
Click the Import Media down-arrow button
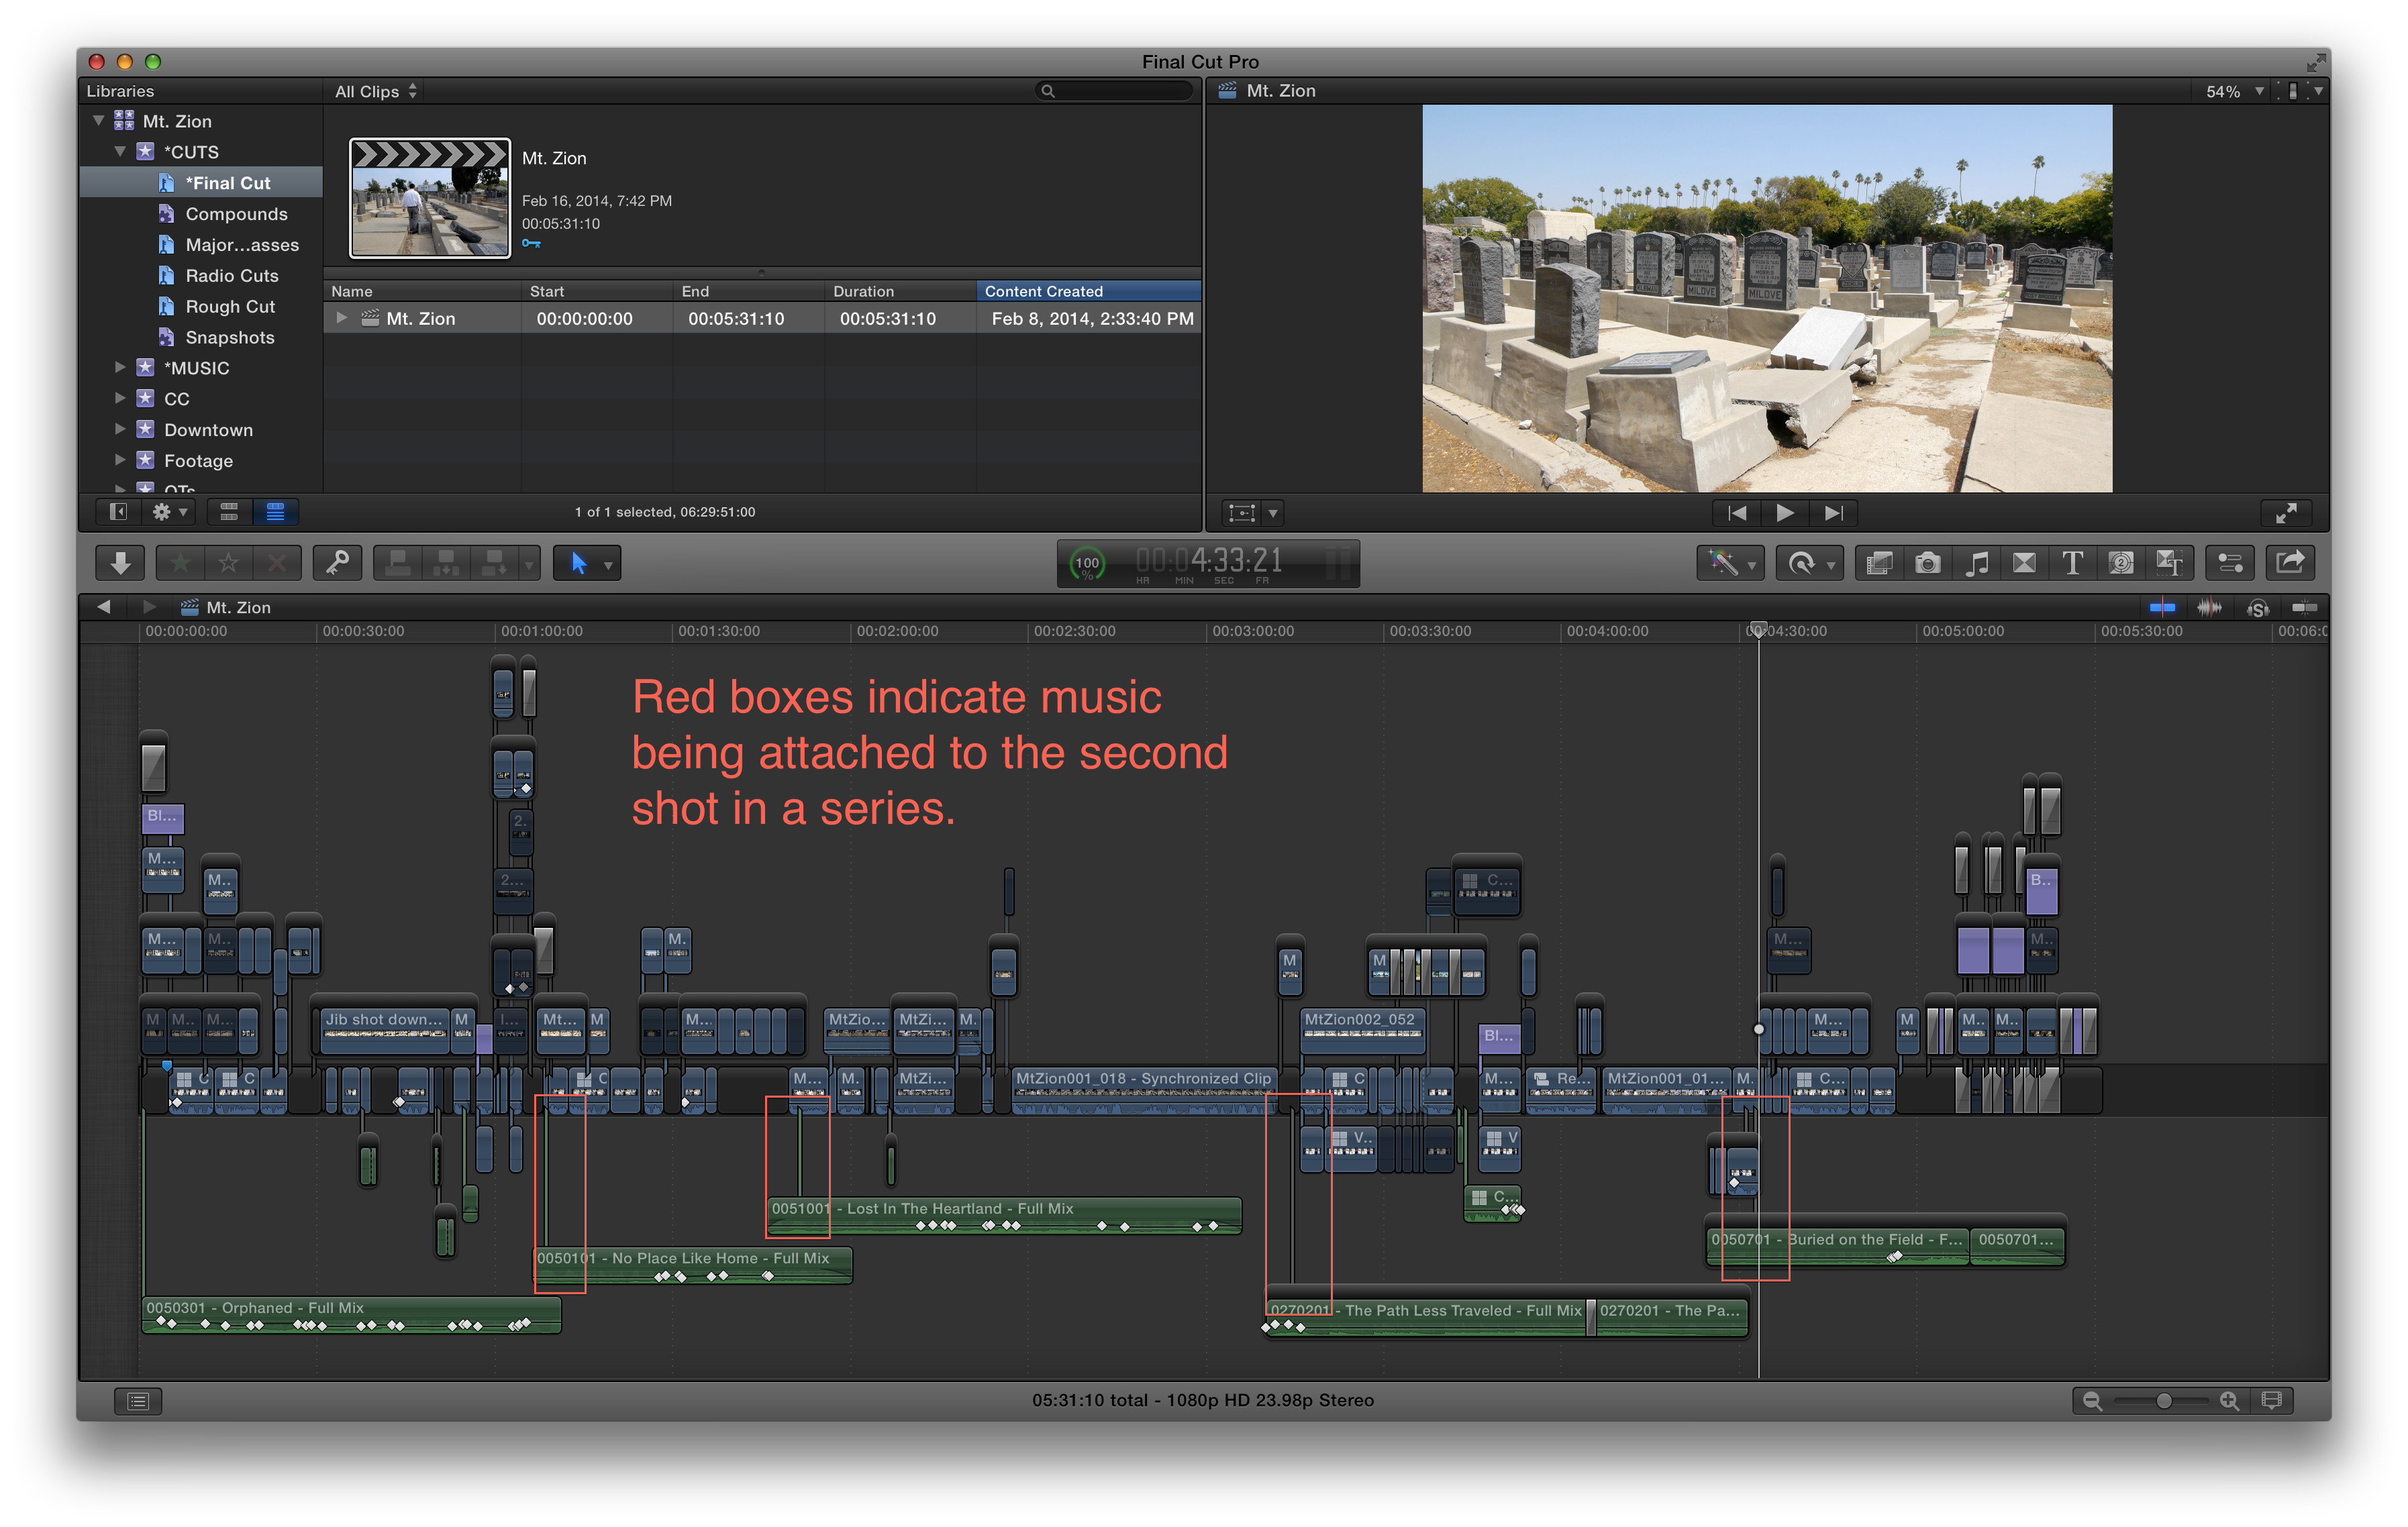[120, 563]
